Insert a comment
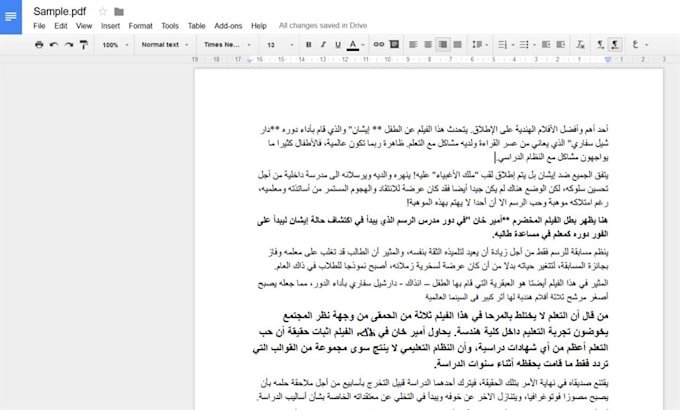The image size is (680, 410). [394, 44]
